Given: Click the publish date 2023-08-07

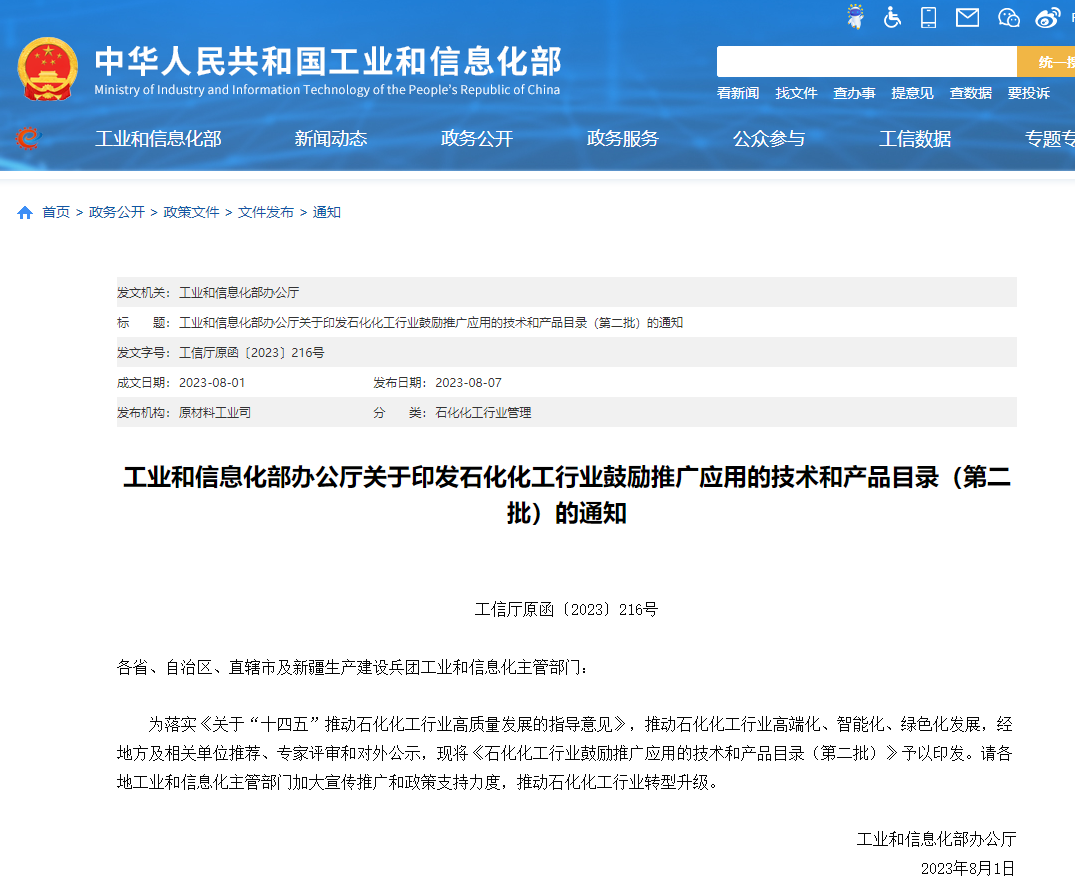Looking at the screenshot, I should coord(468,383).
